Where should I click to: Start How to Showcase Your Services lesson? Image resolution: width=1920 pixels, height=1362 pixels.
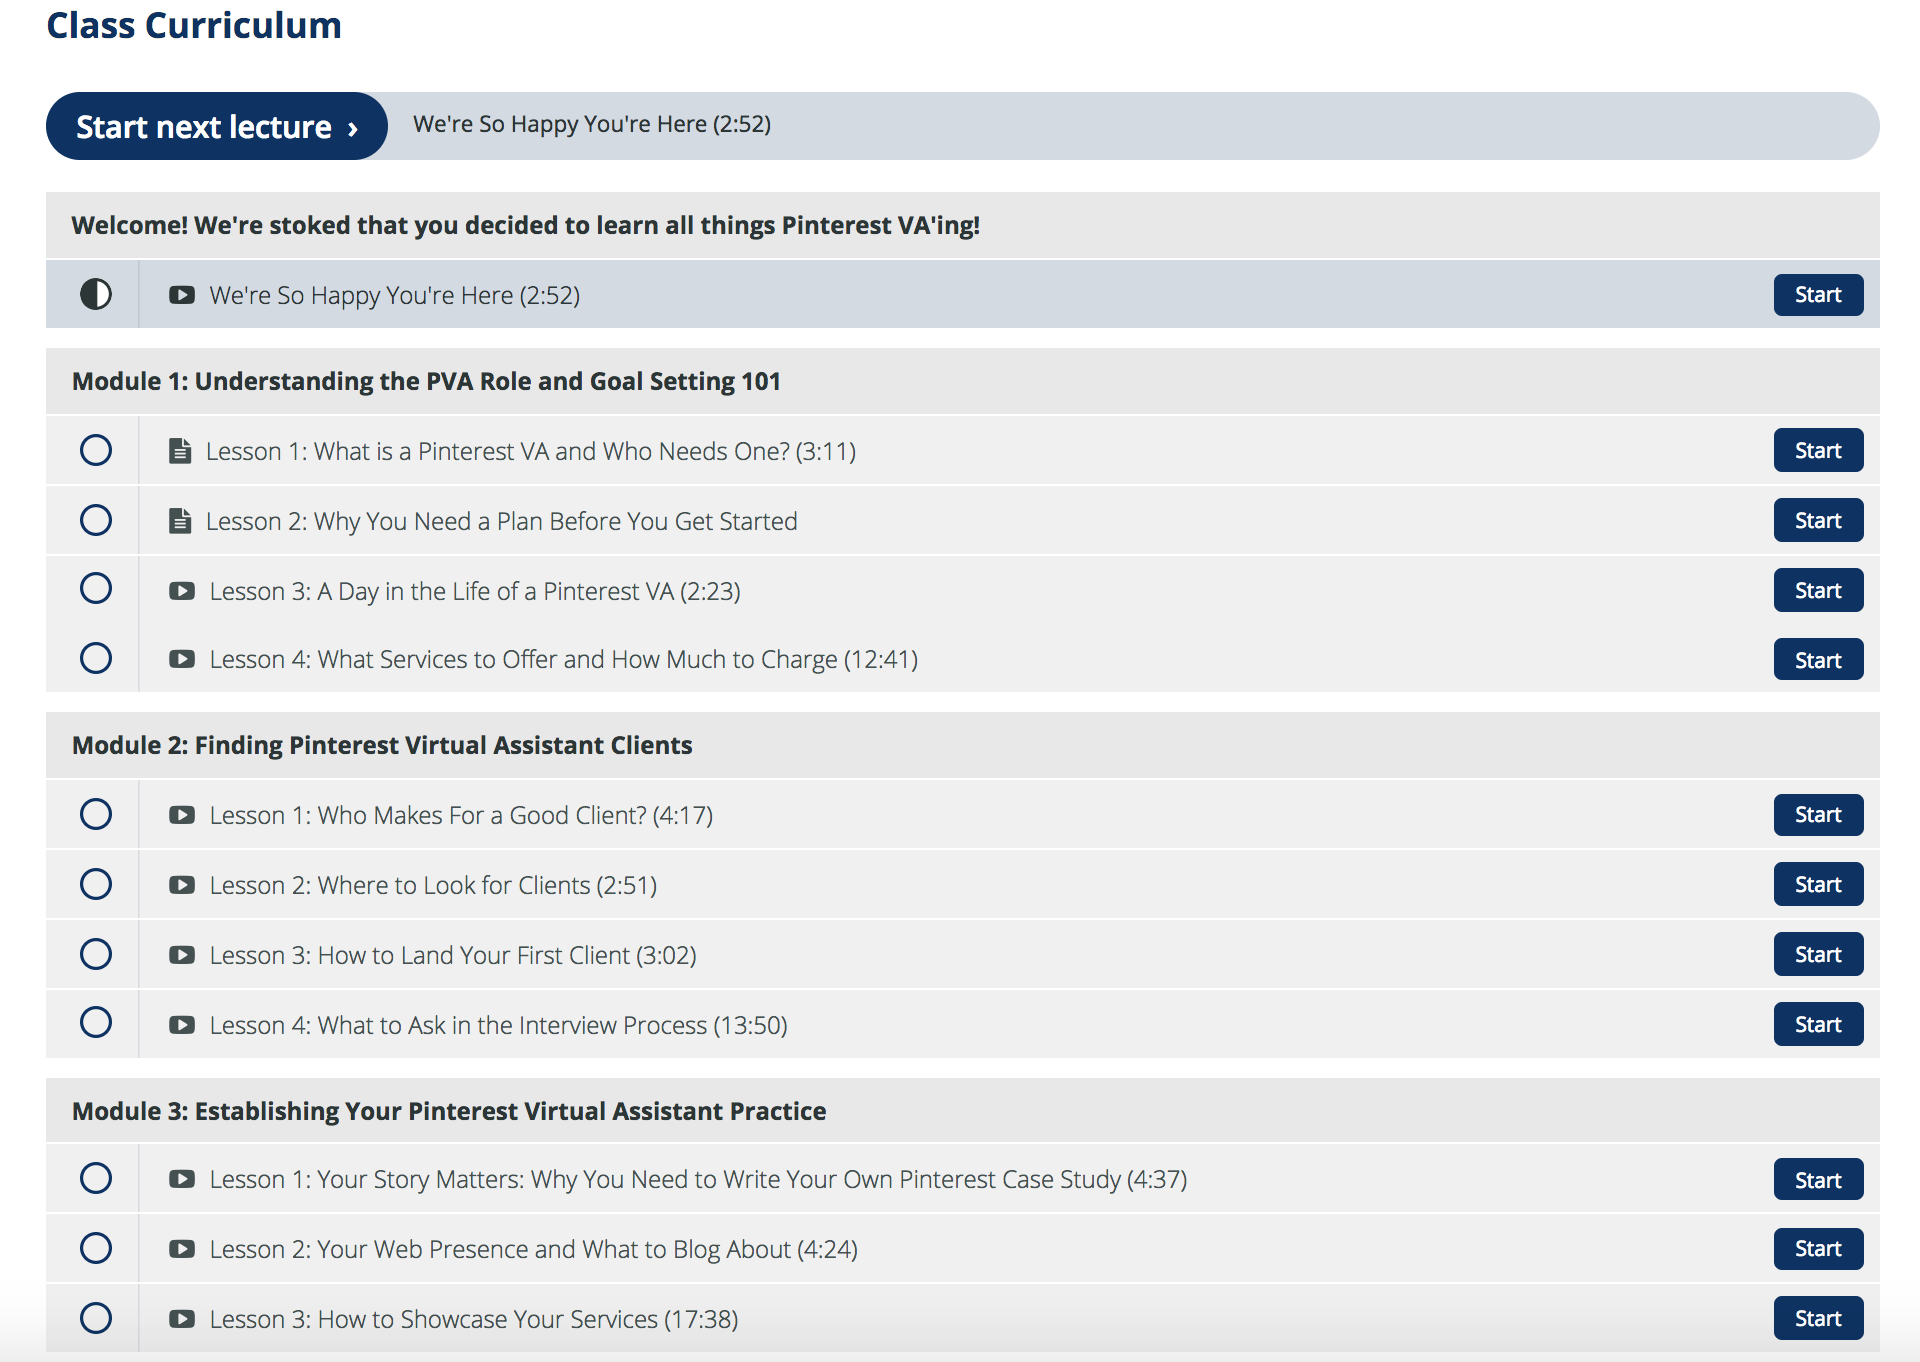tap(1818, 1318)
